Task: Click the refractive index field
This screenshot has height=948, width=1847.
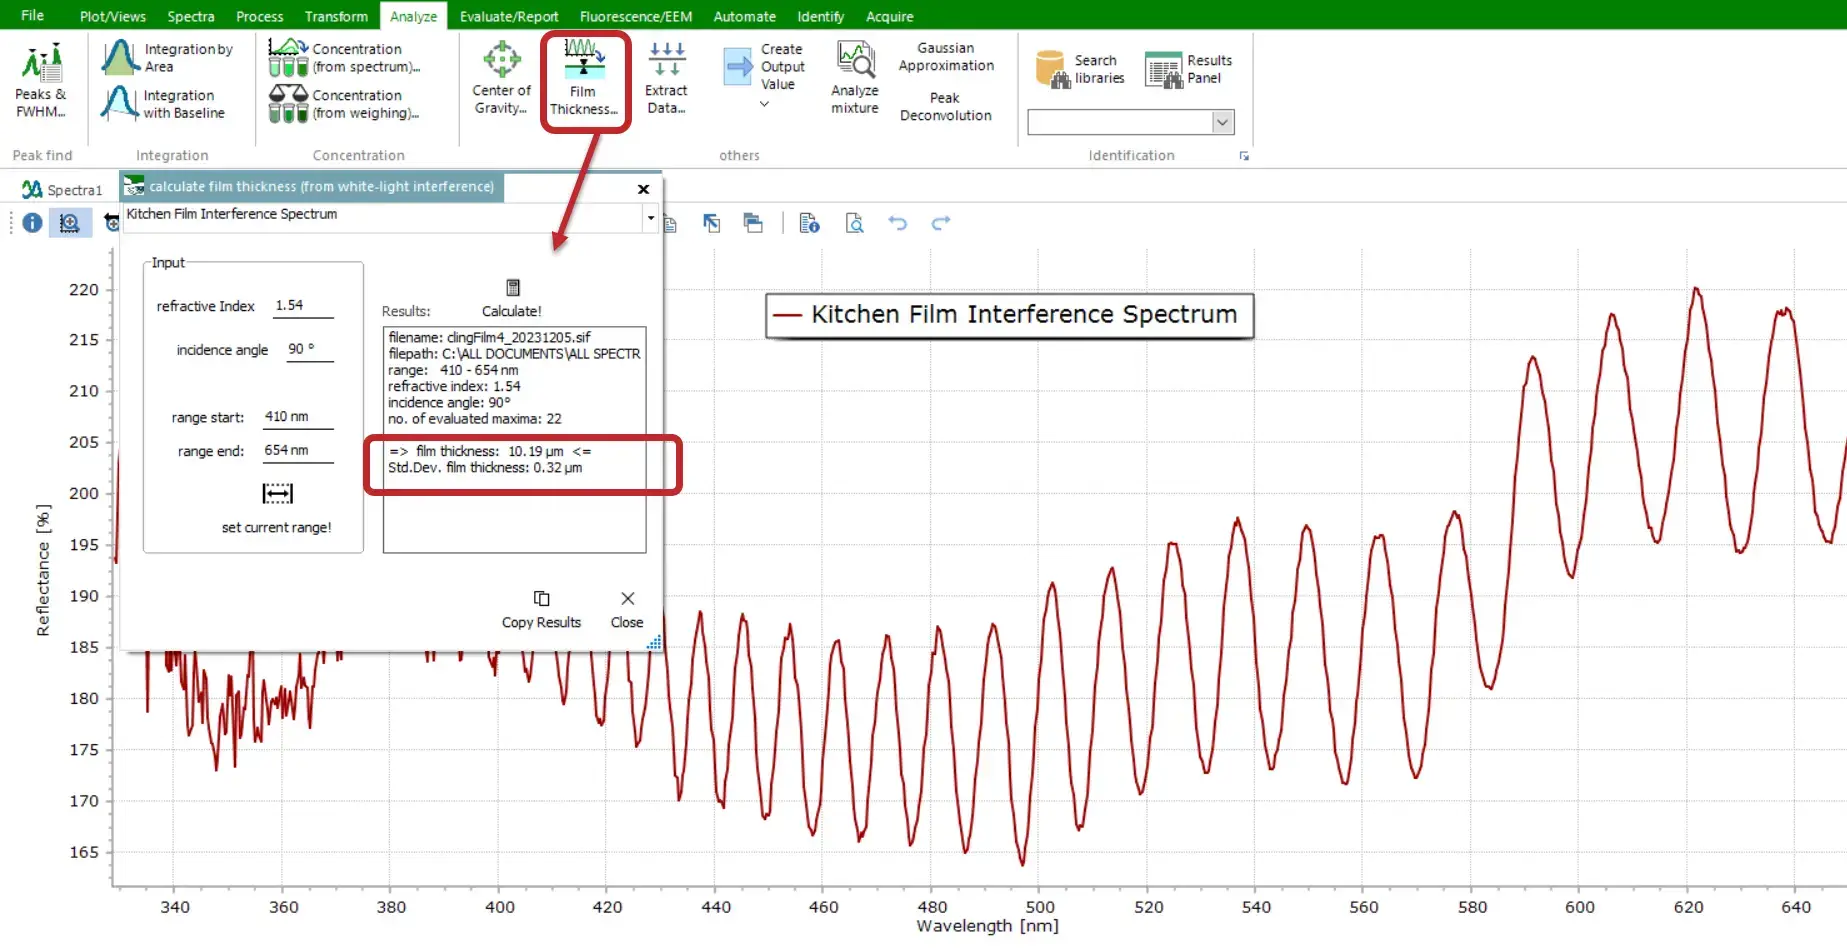Action: click(x=303, y=306)
